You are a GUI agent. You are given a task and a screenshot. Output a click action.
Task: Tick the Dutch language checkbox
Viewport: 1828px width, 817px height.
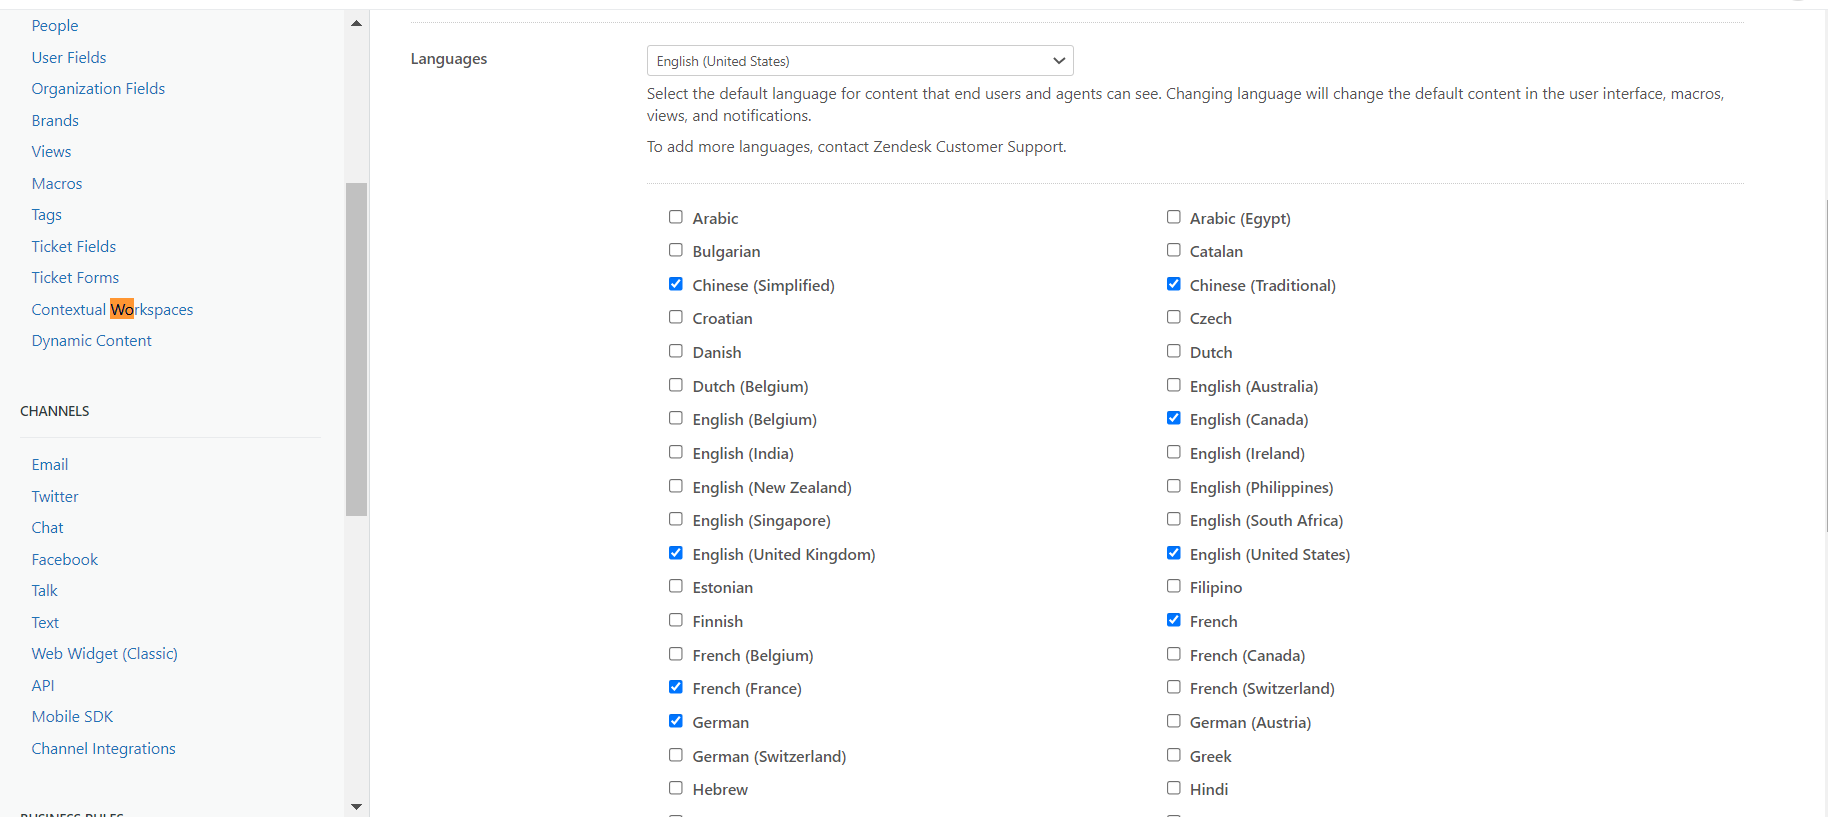1173,351
